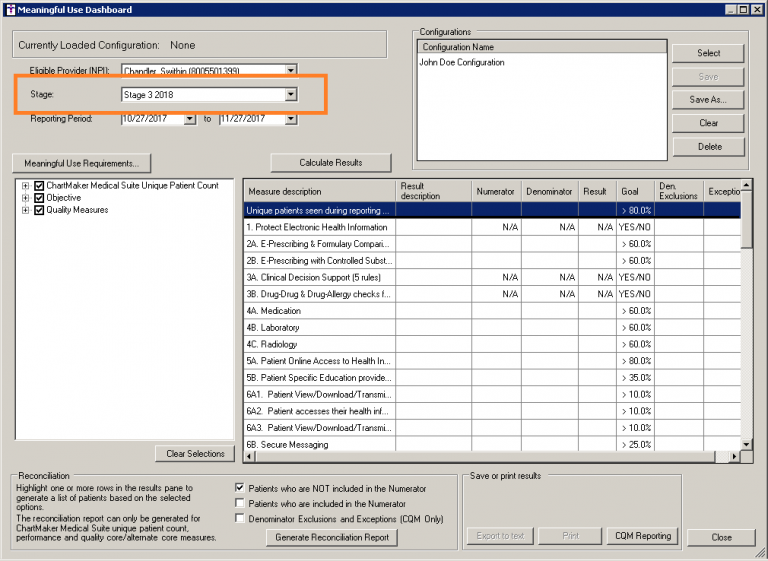Screen dimensions: 768x561
Task: Select John Doe Configuration in the list
Action: [x=462, y=62]
